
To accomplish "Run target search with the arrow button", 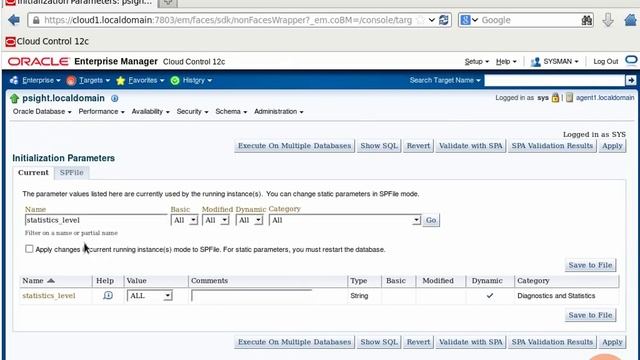I will [x=631, y=80].
